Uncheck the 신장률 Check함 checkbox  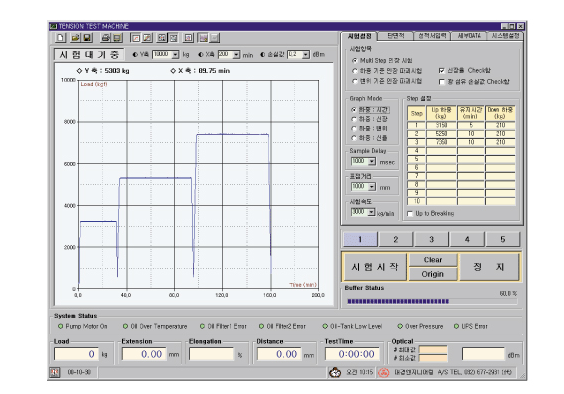pos(442,71)
